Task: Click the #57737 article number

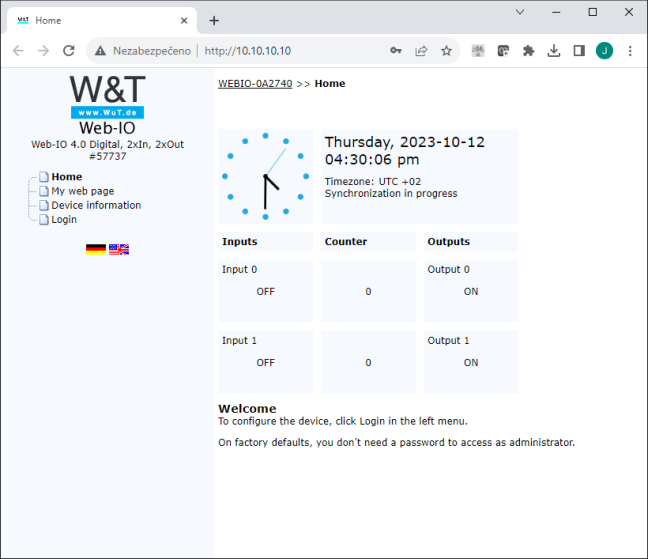Action: click(x=107, y=156)
